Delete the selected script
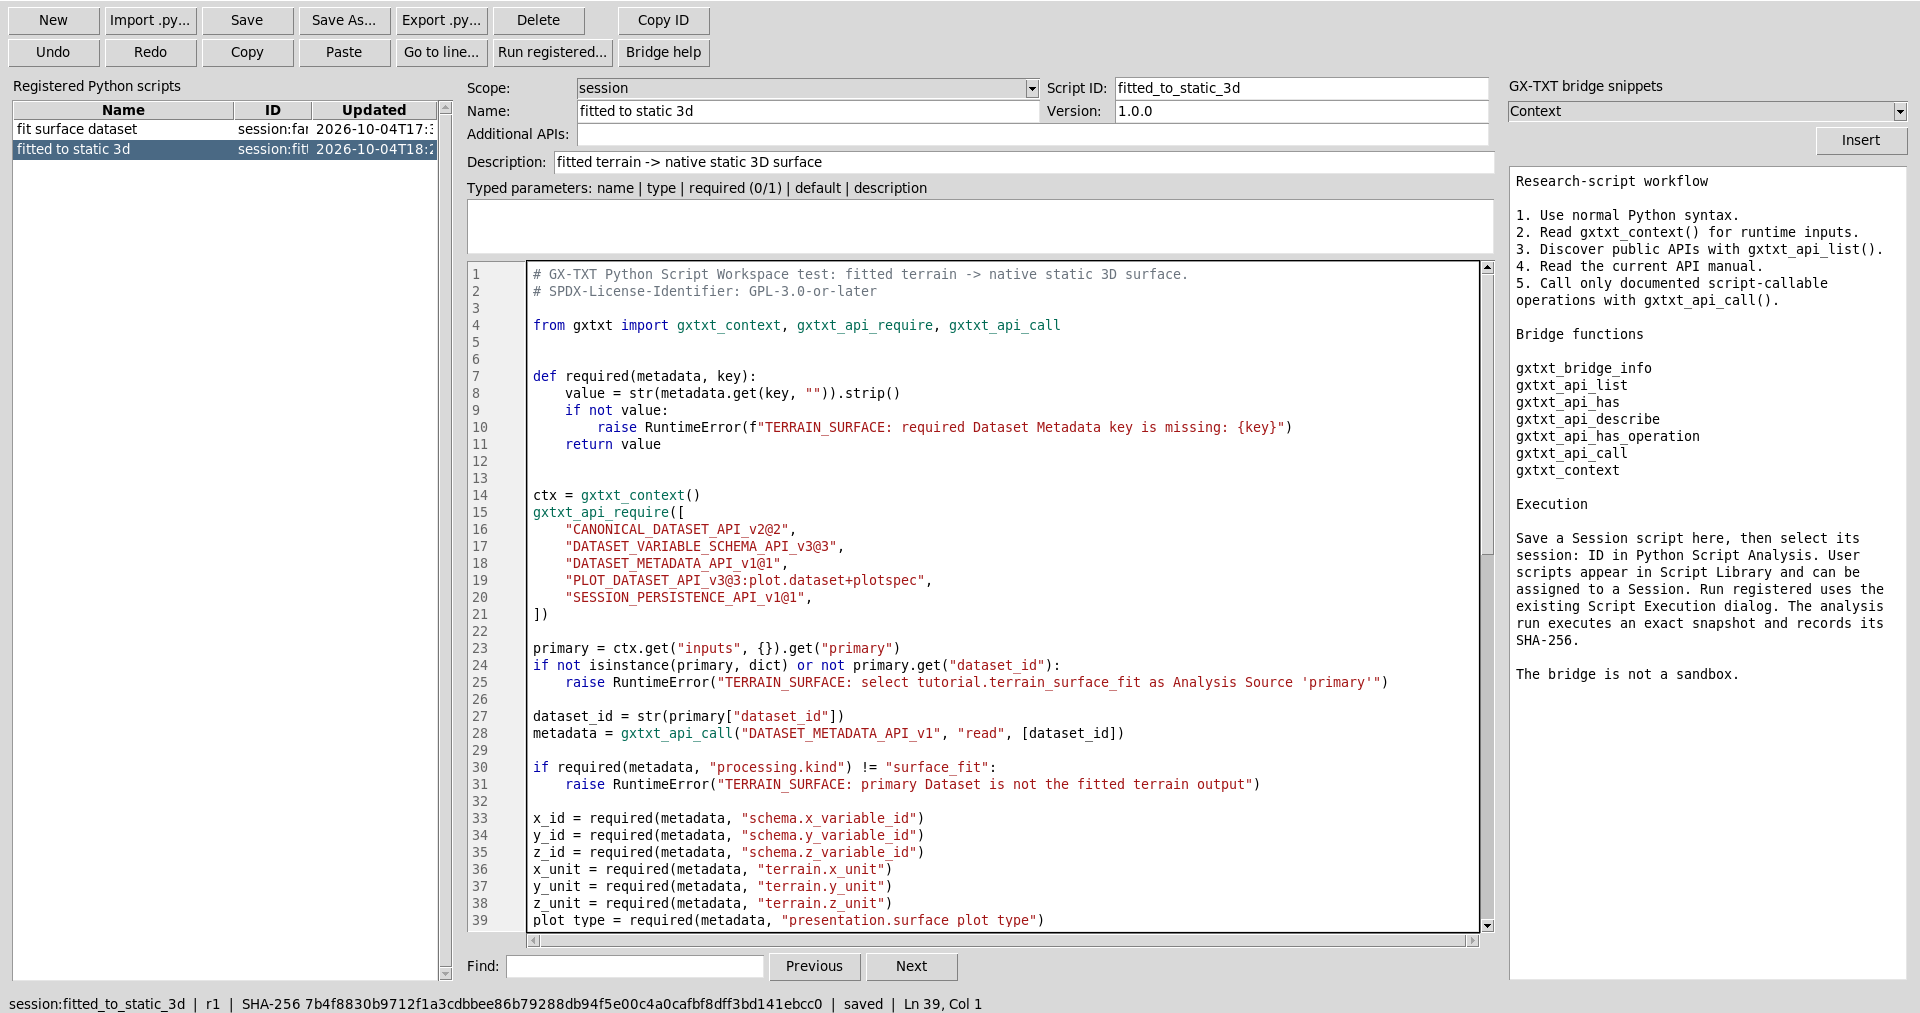Screen dimensions: 1920x1013 pos(539,20)
